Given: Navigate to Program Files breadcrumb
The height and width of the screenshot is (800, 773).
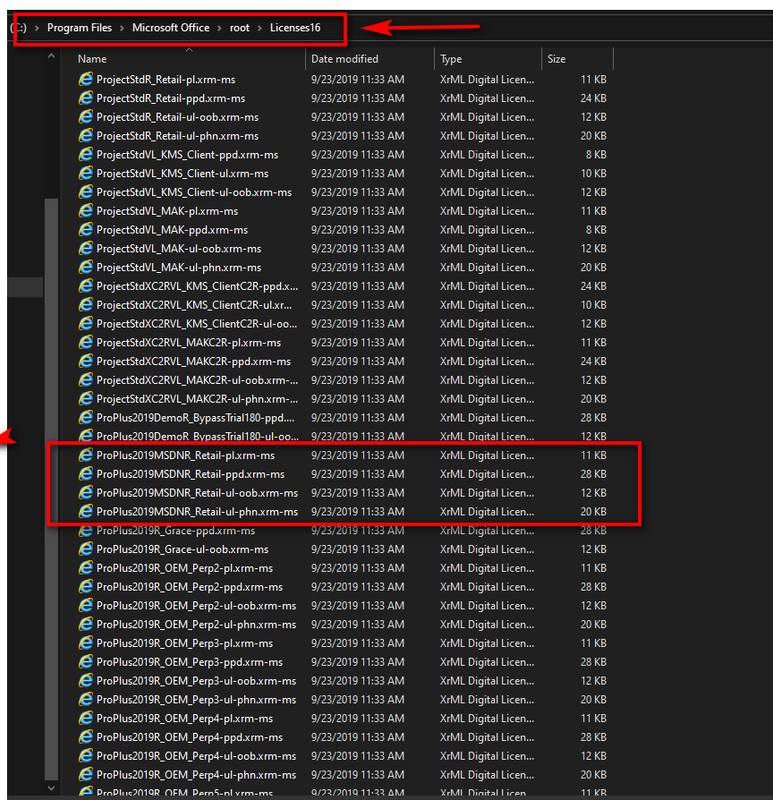Looking at the screenshot, I should pyautogui.click(x=79, y=28).
